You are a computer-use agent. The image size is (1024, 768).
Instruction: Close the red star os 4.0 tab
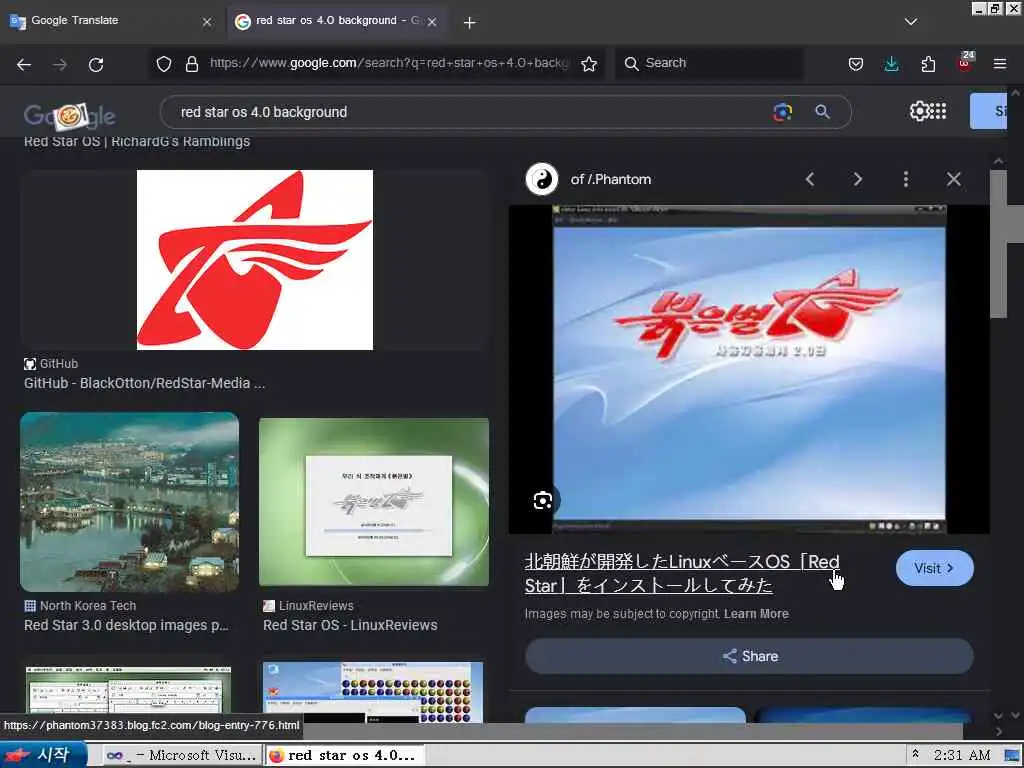pos(432,22)
